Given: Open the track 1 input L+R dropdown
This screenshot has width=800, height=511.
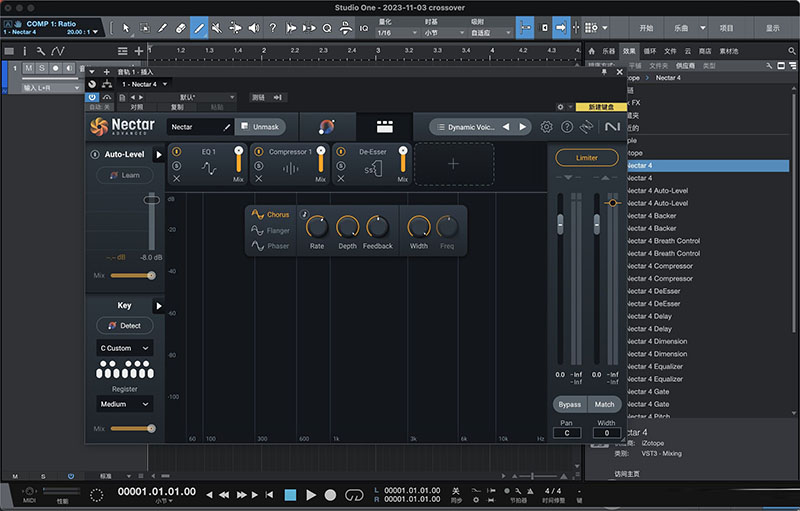Looking at the screenshot, I should point(51,88).
